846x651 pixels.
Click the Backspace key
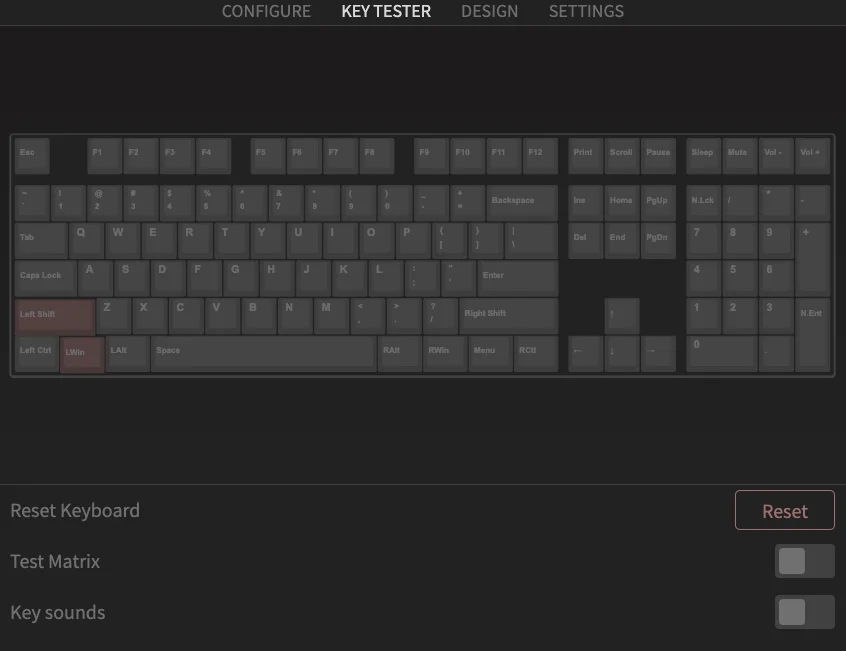point(521,203)
